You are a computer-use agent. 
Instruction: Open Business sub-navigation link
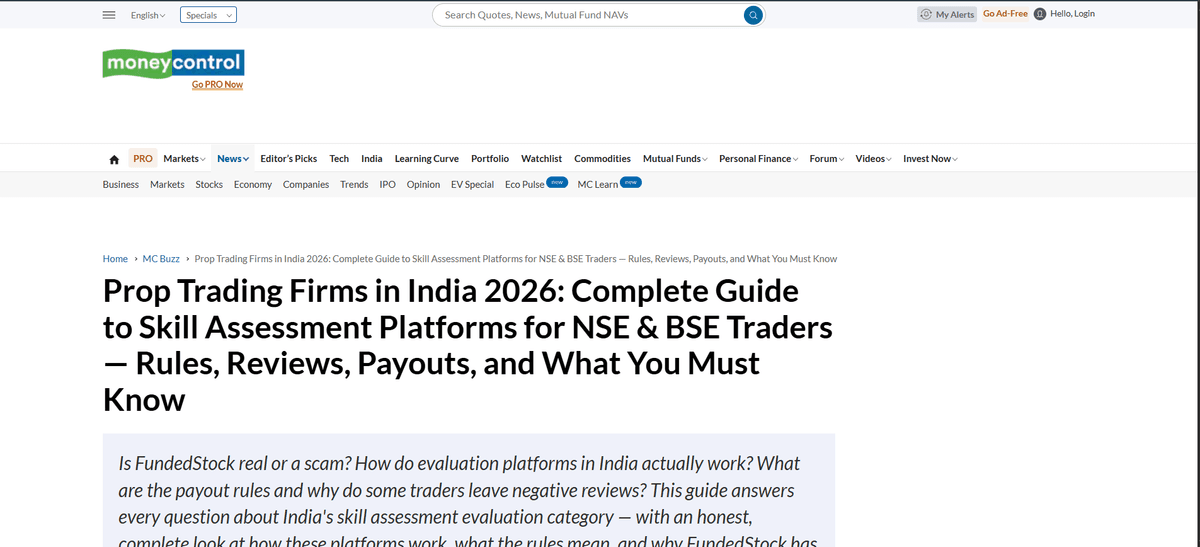coord(121,185)
